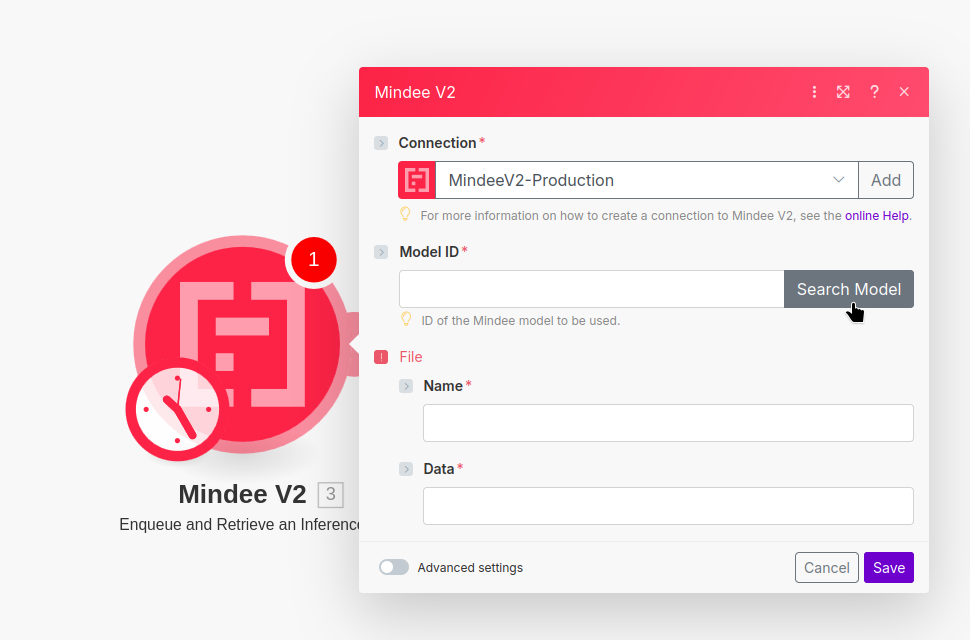Expand the Data field section chevron
Image resolution: width=970 pixels, height=640 pixels.
coord(406,469)
